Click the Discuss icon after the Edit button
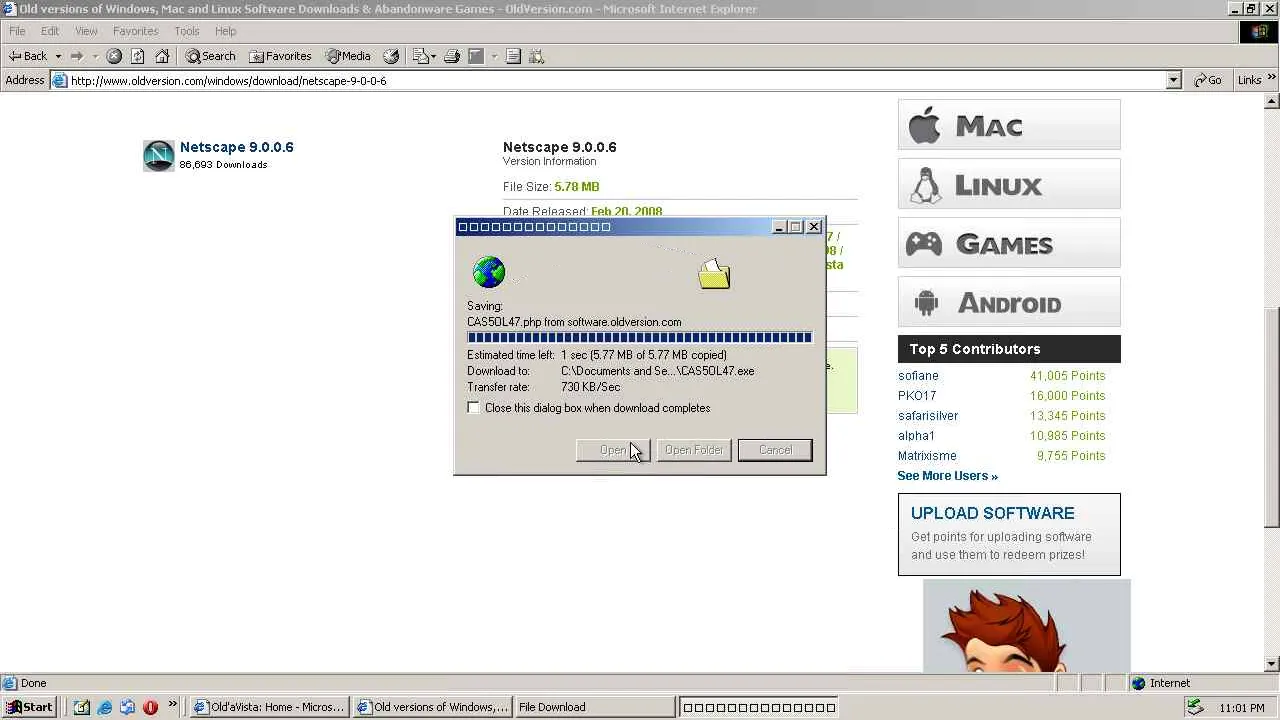 pyautogui.click(x=513, y=56)
